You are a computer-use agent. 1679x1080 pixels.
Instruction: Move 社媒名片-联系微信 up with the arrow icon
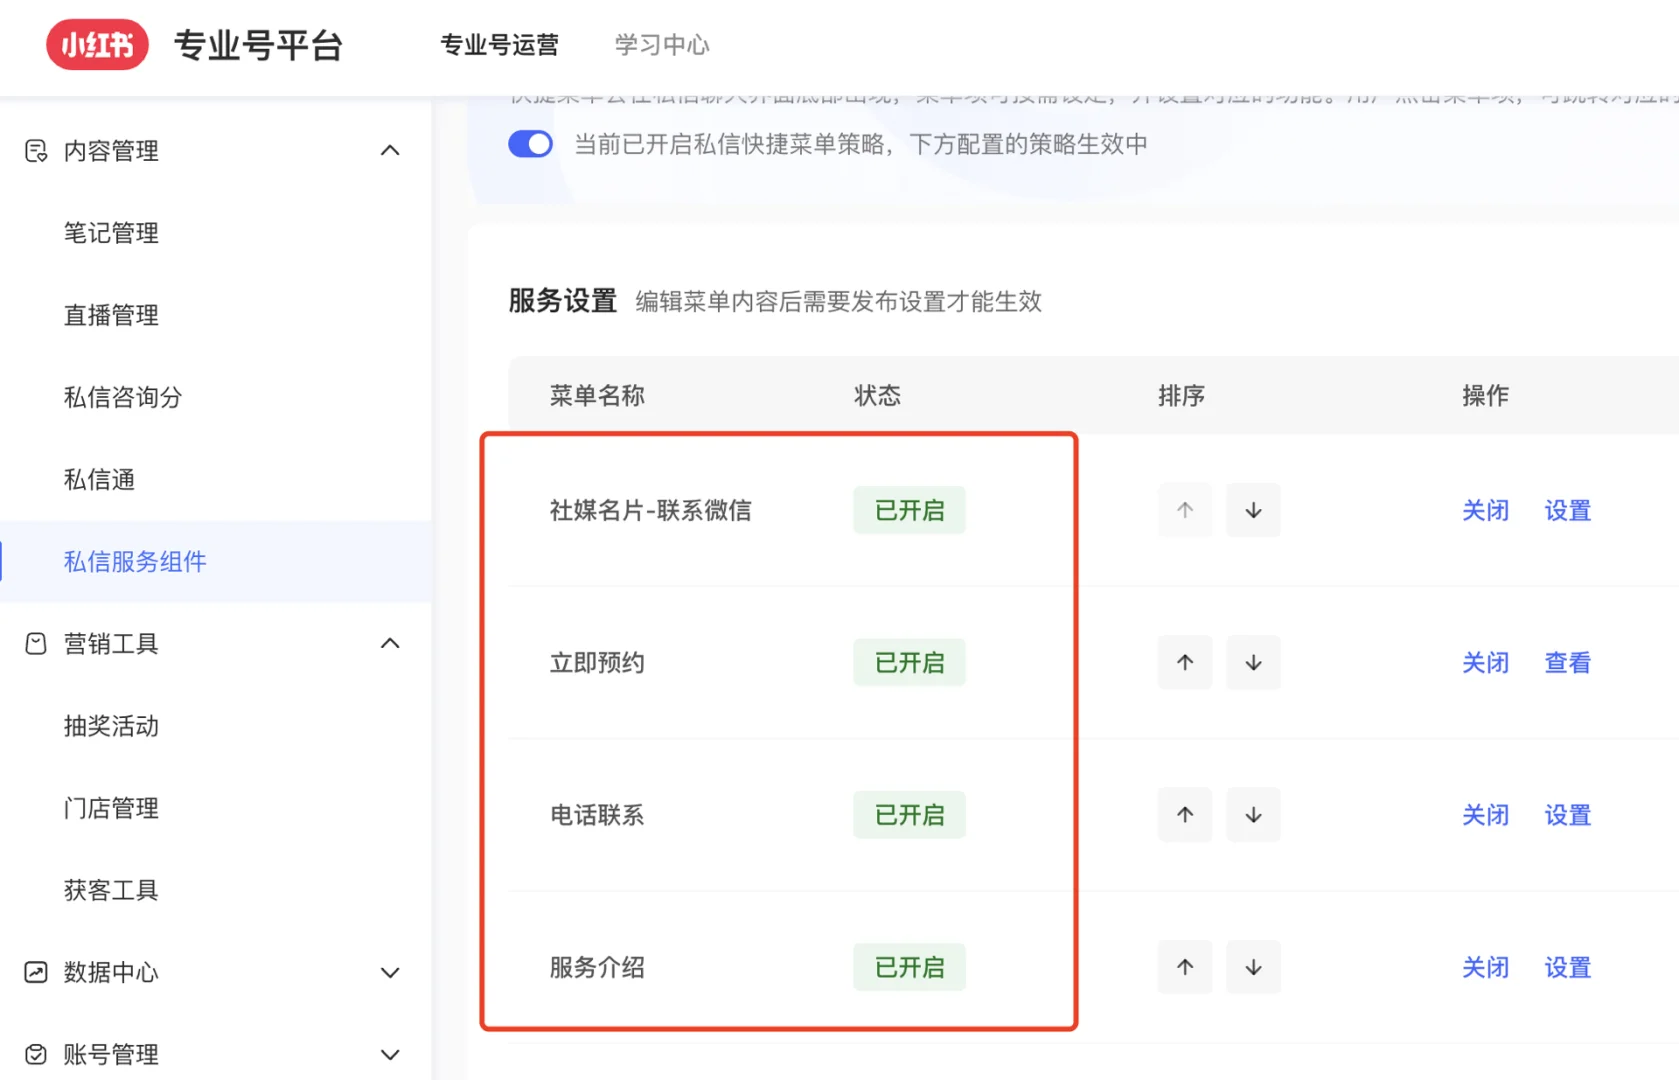coord(1184,510)
